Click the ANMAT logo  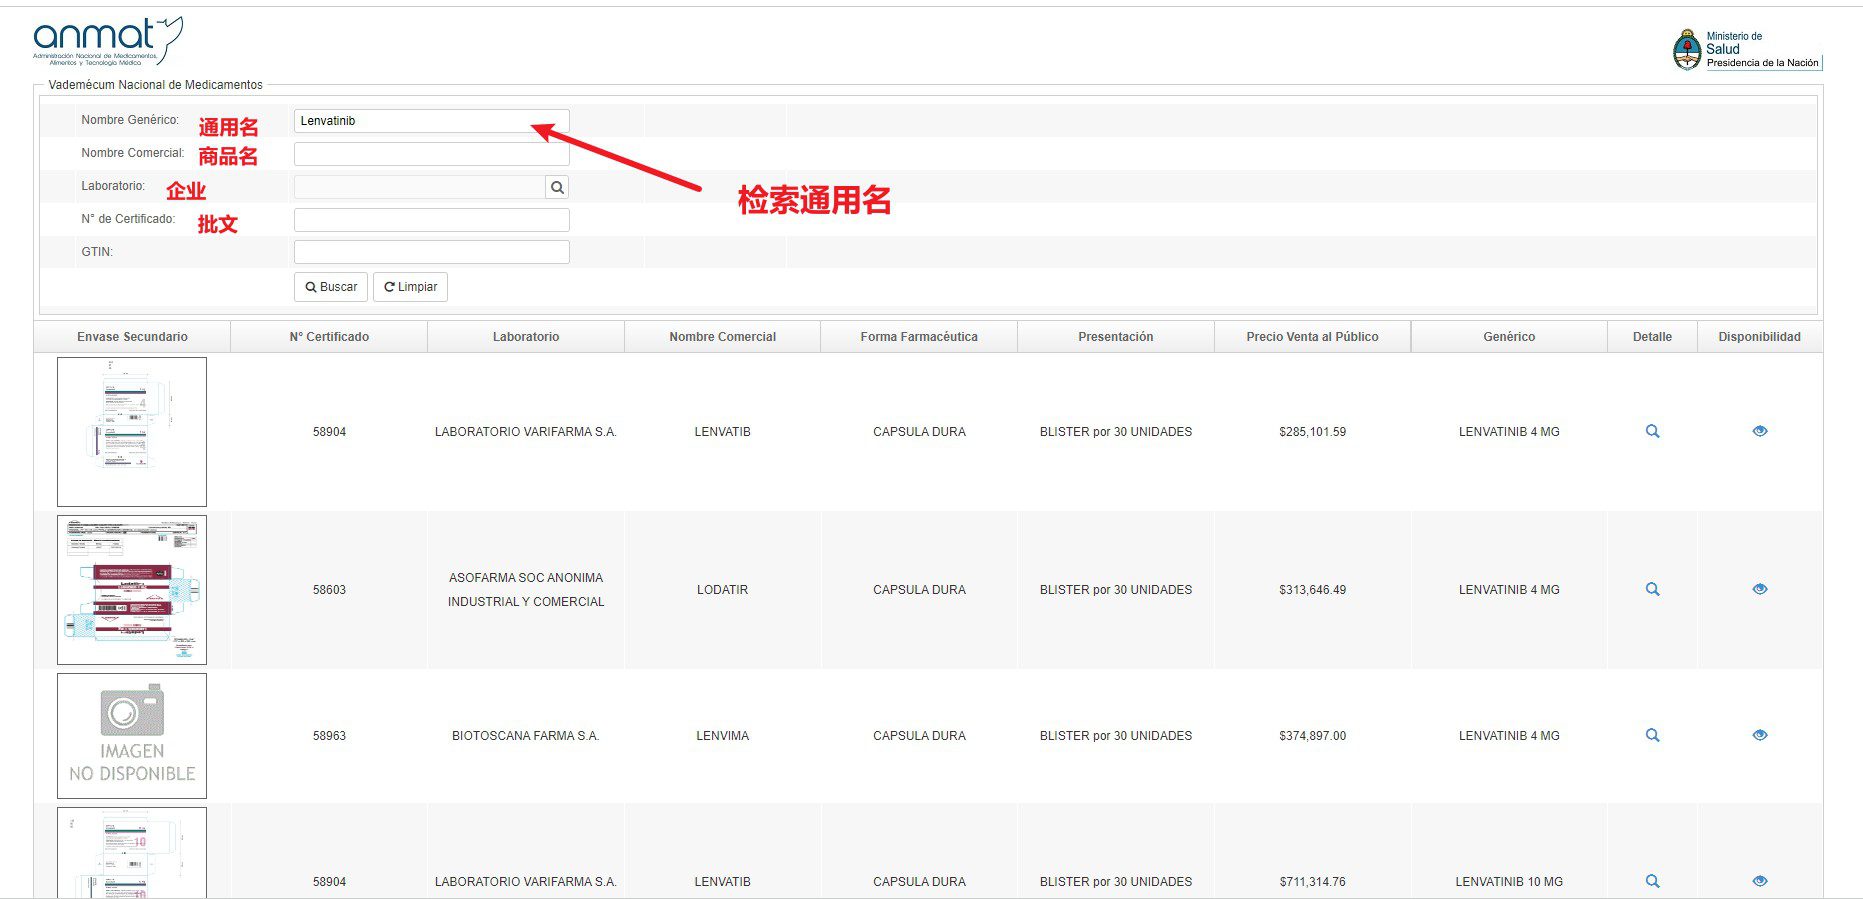click(x=108, y=41)
